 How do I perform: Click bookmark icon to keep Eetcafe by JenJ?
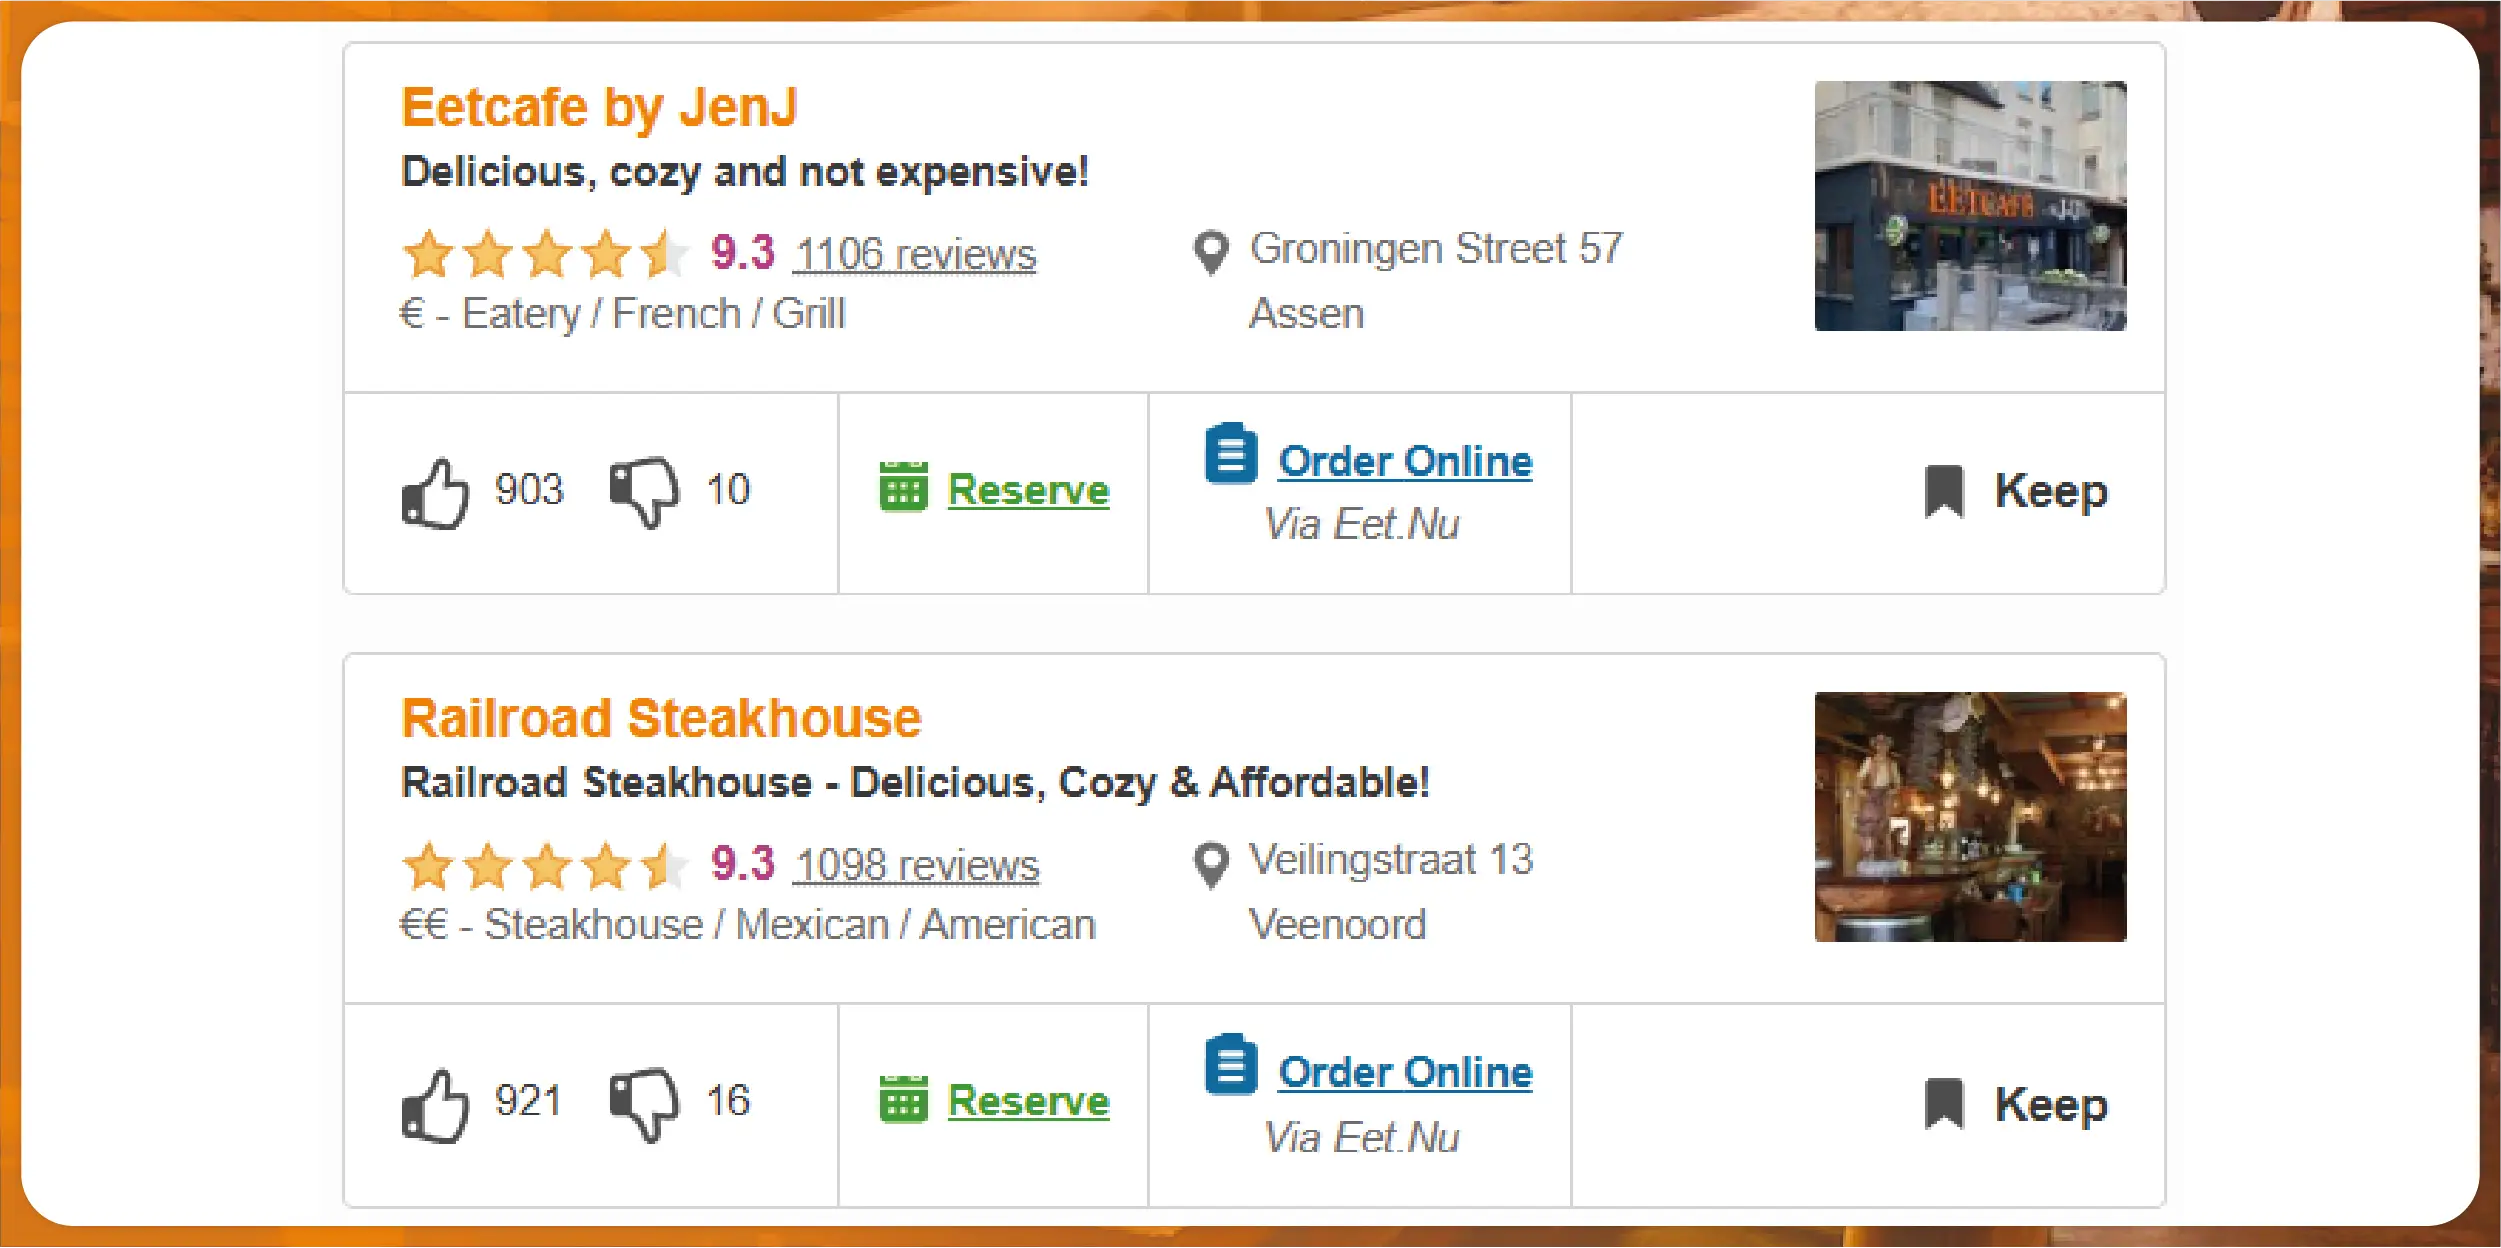1944,491
